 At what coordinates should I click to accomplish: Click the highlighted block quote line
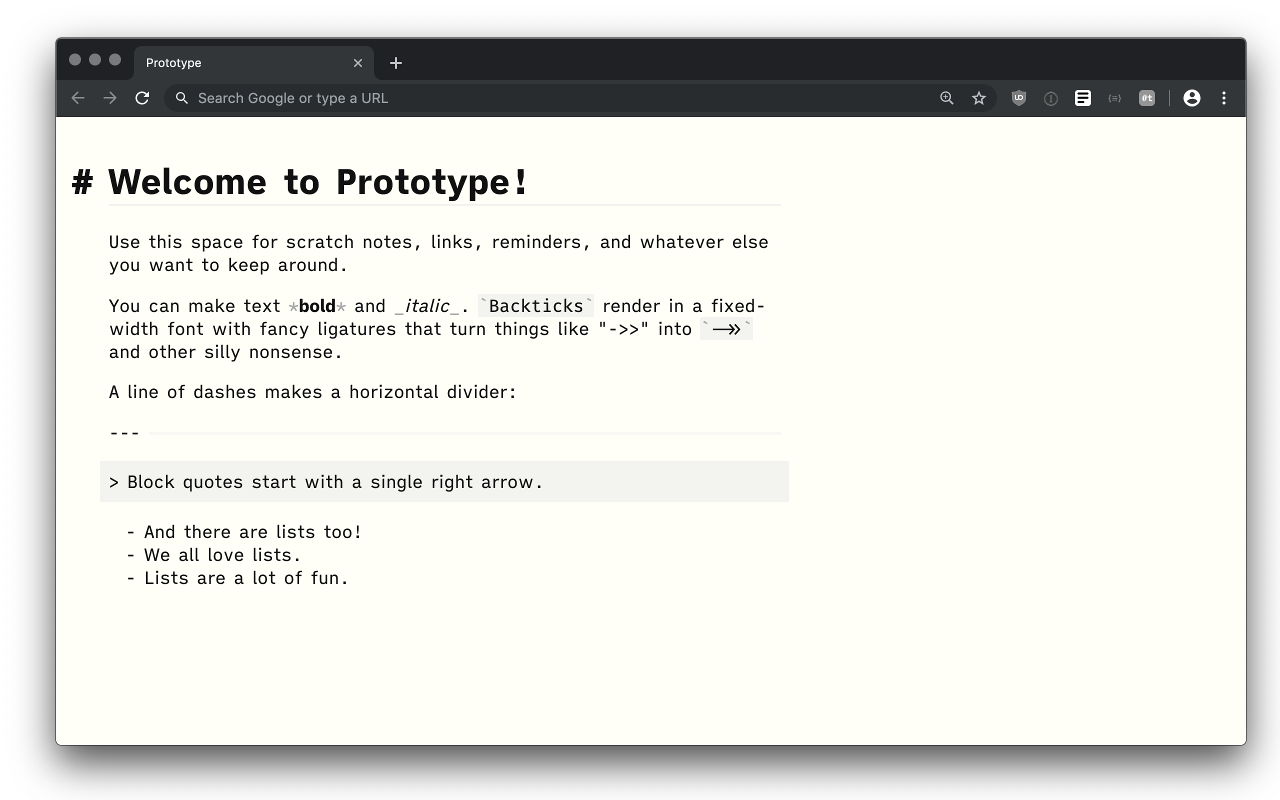pos(333,481)
